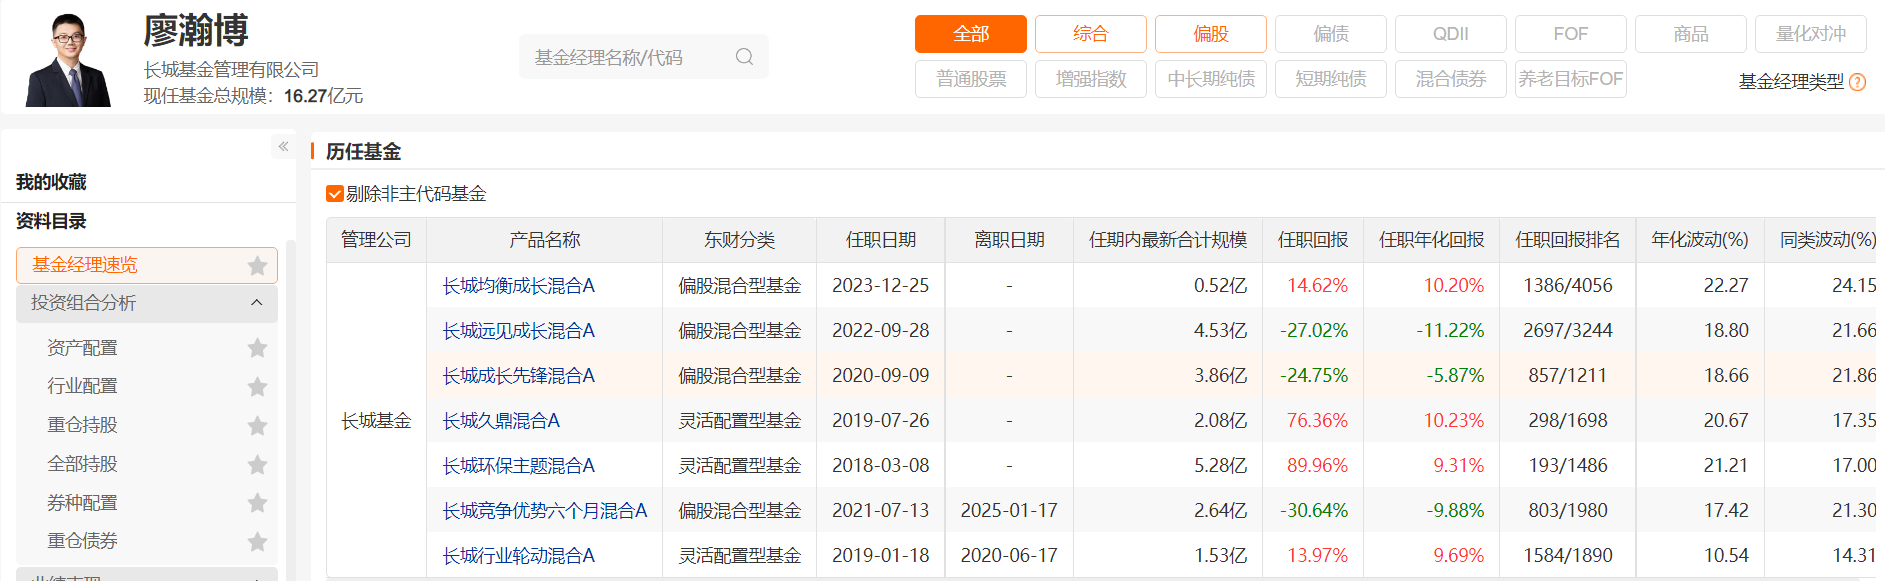1885x581 pixels.
Task: Select the 偏债 filter tab
Action: 1330,34
